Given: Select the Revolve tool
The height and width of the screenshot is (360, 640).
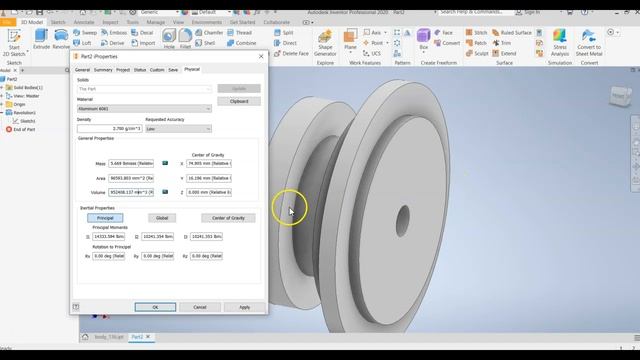Looking at the screenshot, I should 61,40.
